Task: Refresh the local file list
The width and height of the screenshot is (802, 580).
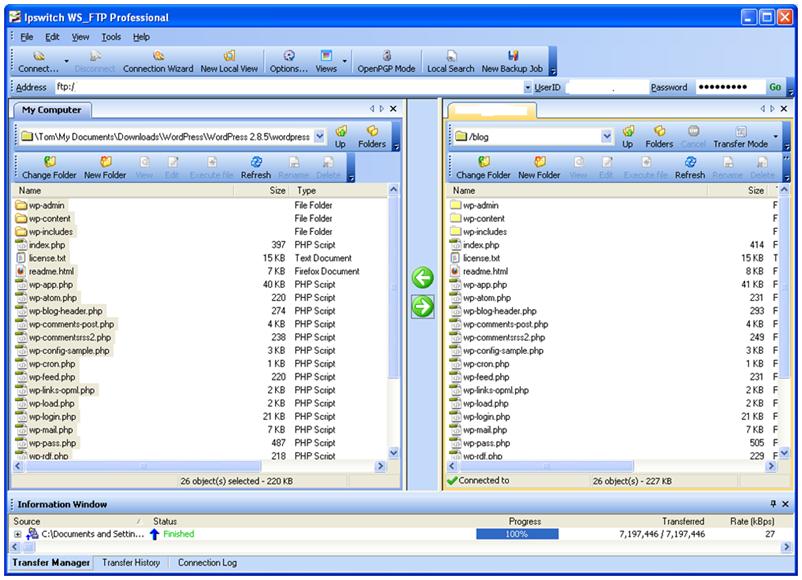Action: click(x=256, y=168)
